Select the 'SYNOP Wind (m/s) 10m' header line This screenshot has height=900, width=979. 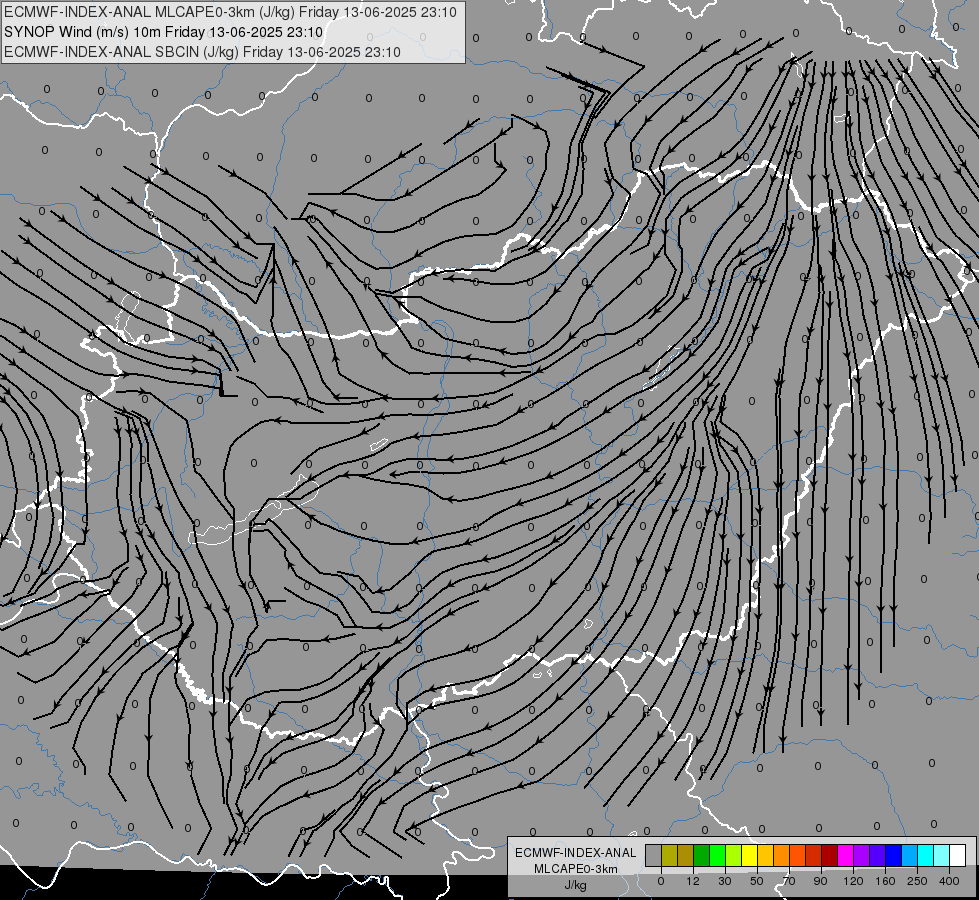point(164,32)
